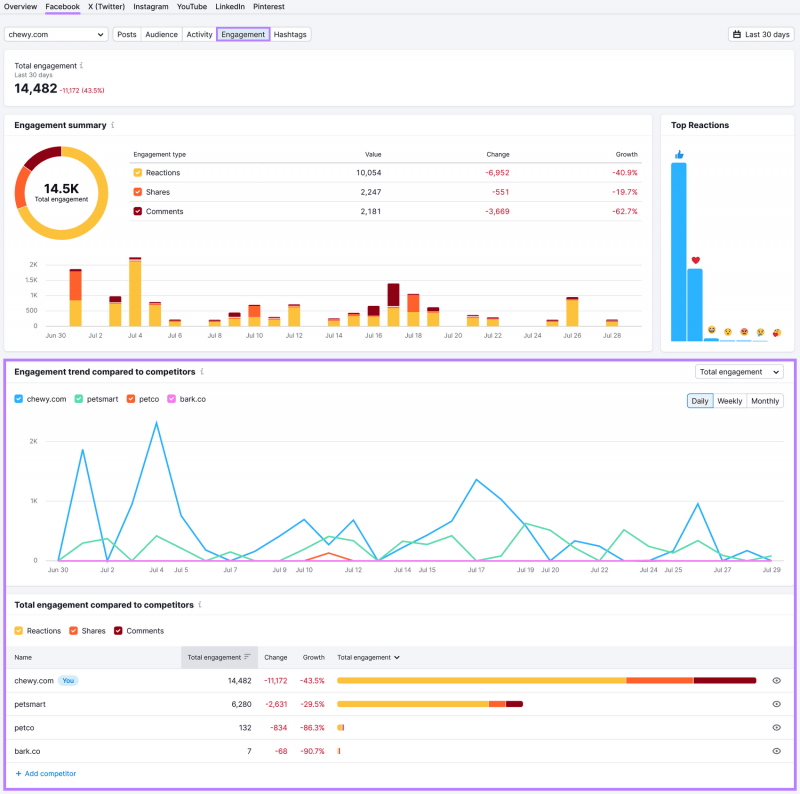This screenshot has height=794, width=800.
Task: Click the info icon beside Total engagement
Action: [x=82, y=65]
